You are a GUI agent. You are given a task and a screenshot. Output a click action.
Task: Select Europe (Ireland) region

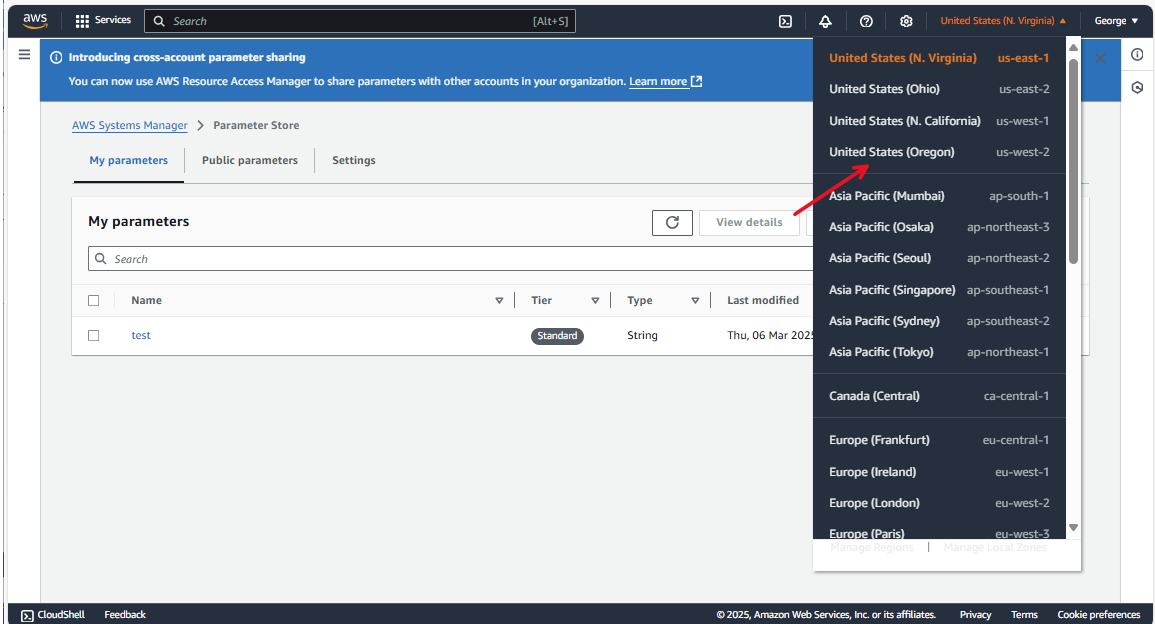coord(939,472)
